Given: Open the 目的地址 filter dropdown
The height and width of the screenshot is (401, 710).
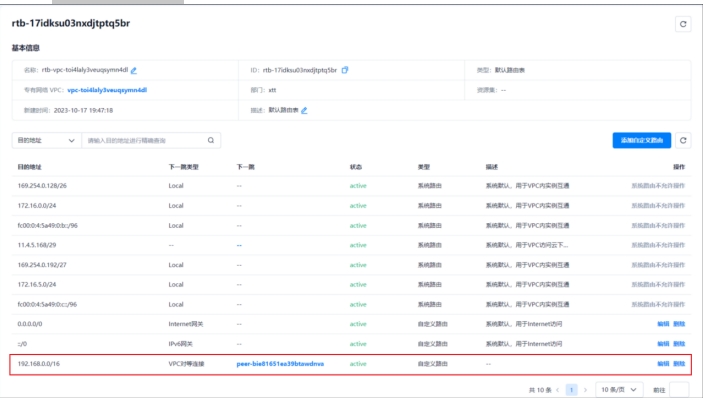Looking at the screenshot, I should (x=46, y=140).
